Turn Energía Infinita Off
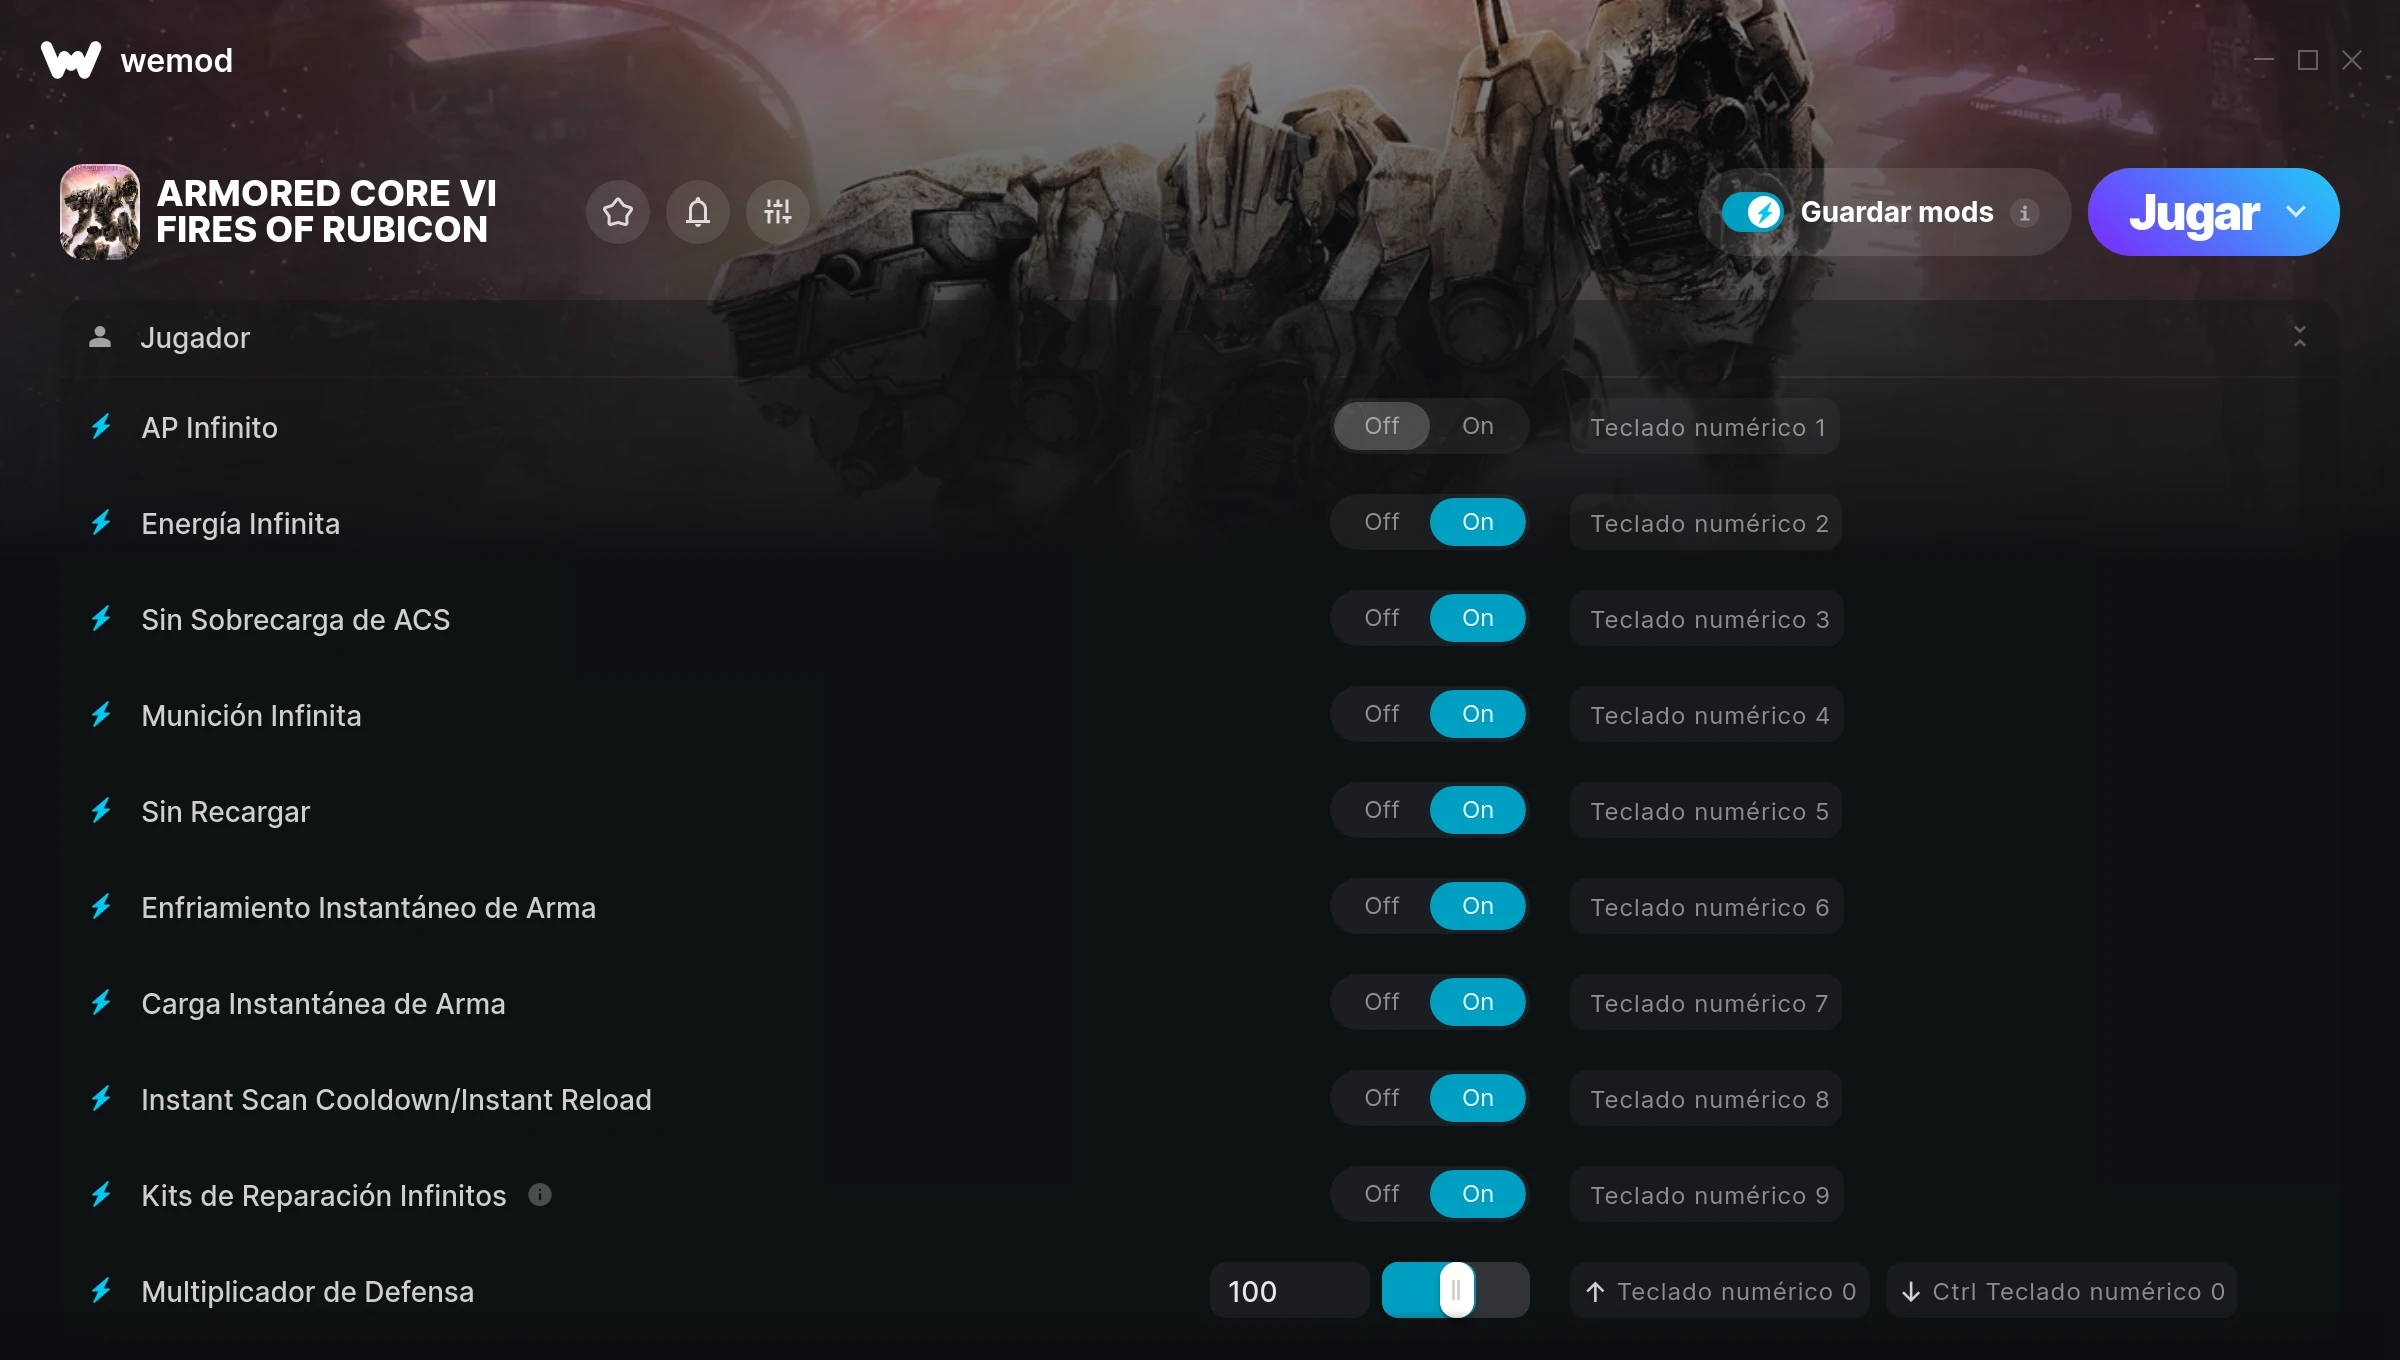The width and height of the screenshot is (2400, 1360). [1381, 522]
